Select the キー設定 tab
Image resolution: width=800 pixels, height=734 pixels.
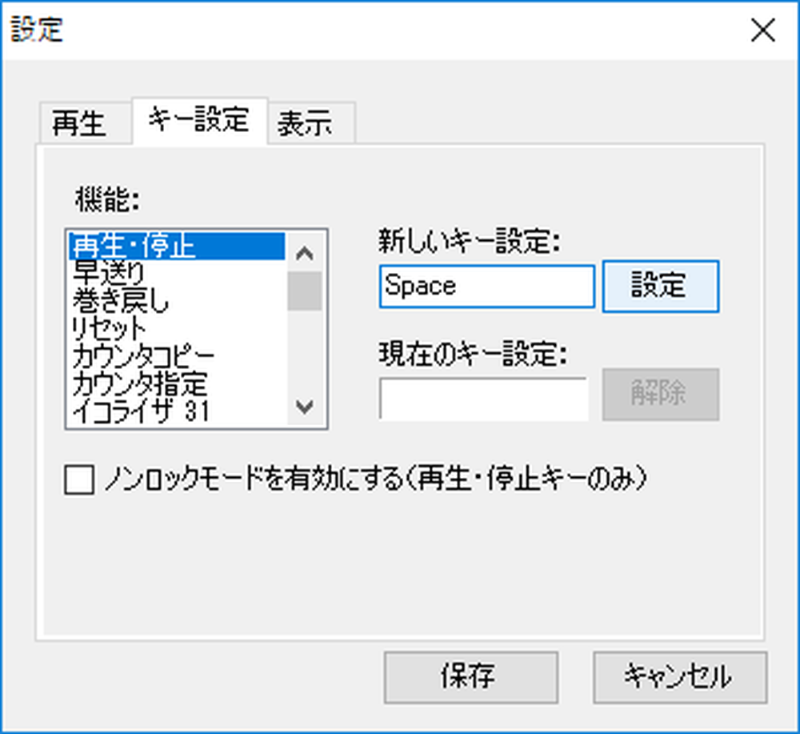click(x=198, y=121)
